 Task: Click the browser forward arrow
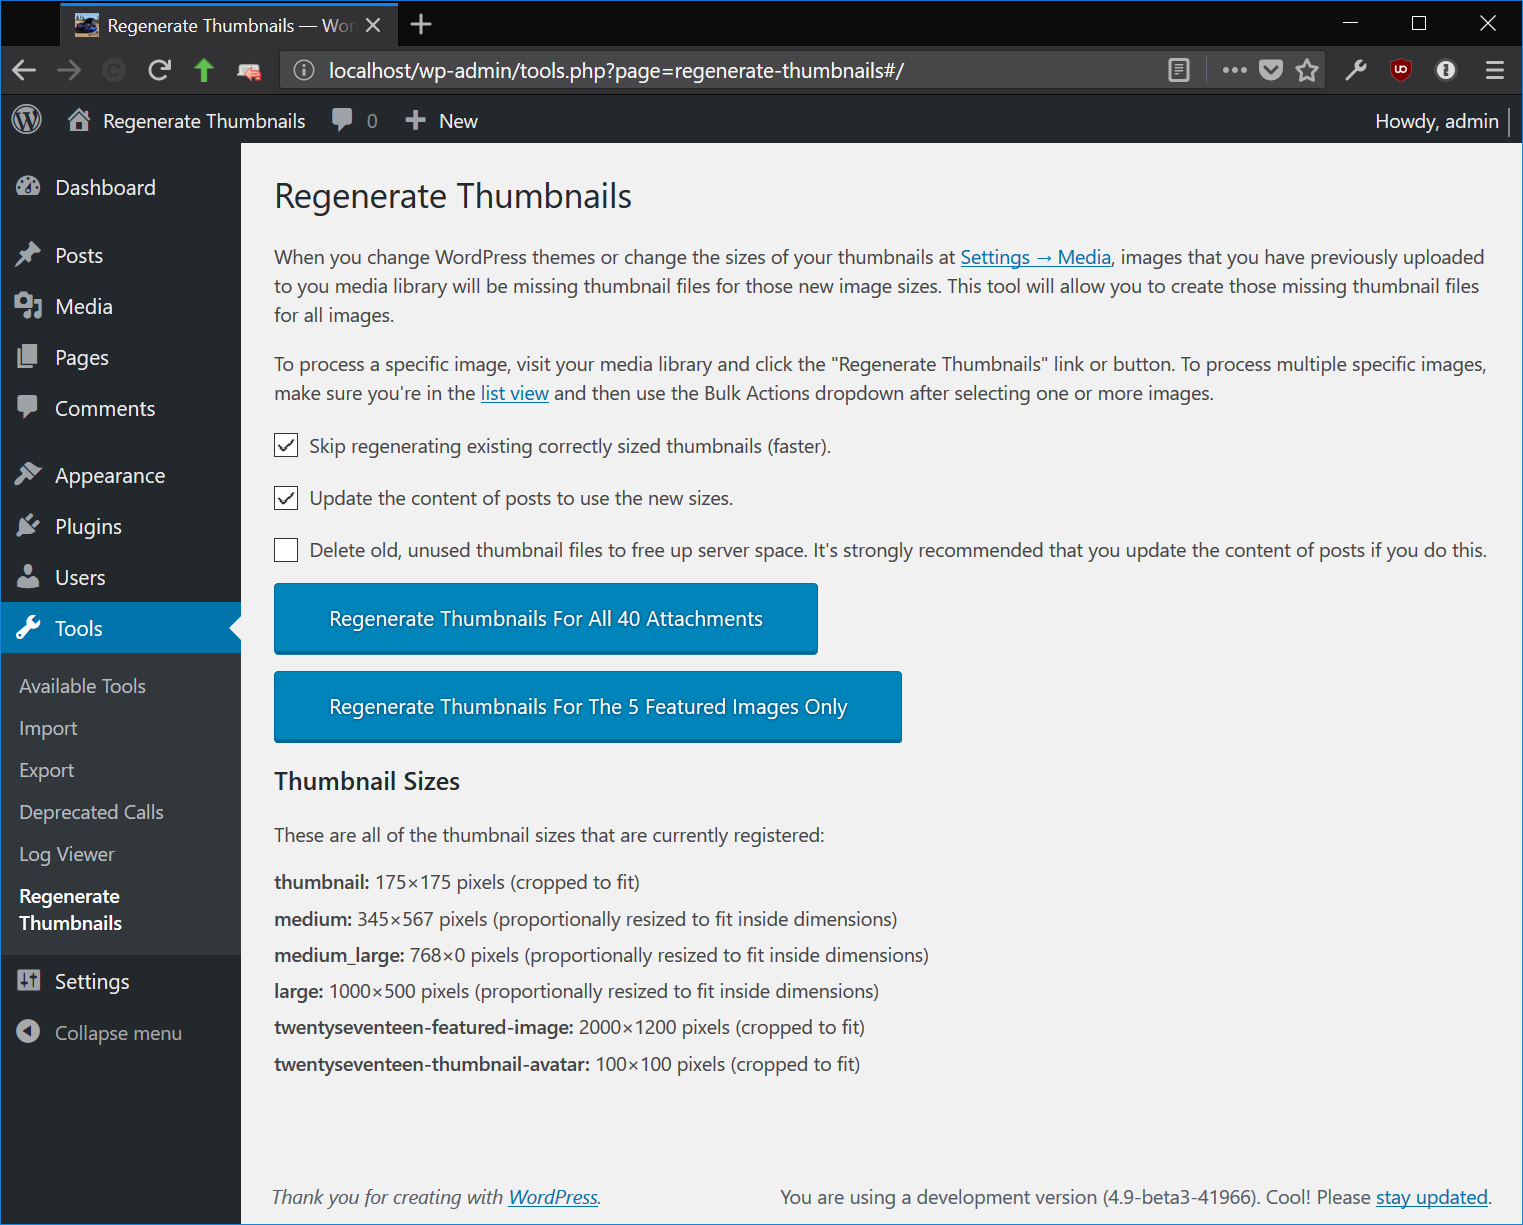[69, 70]
